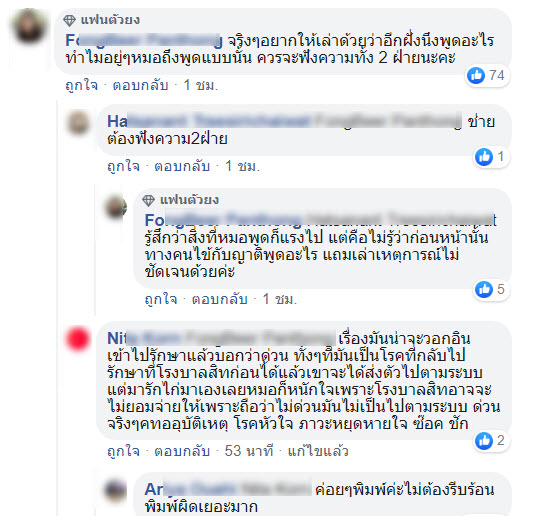The image size is (548, 516).
Task: Reply to the ต้องฟังความ2ฝ่าย comment
Action: (x=182, y=166)
